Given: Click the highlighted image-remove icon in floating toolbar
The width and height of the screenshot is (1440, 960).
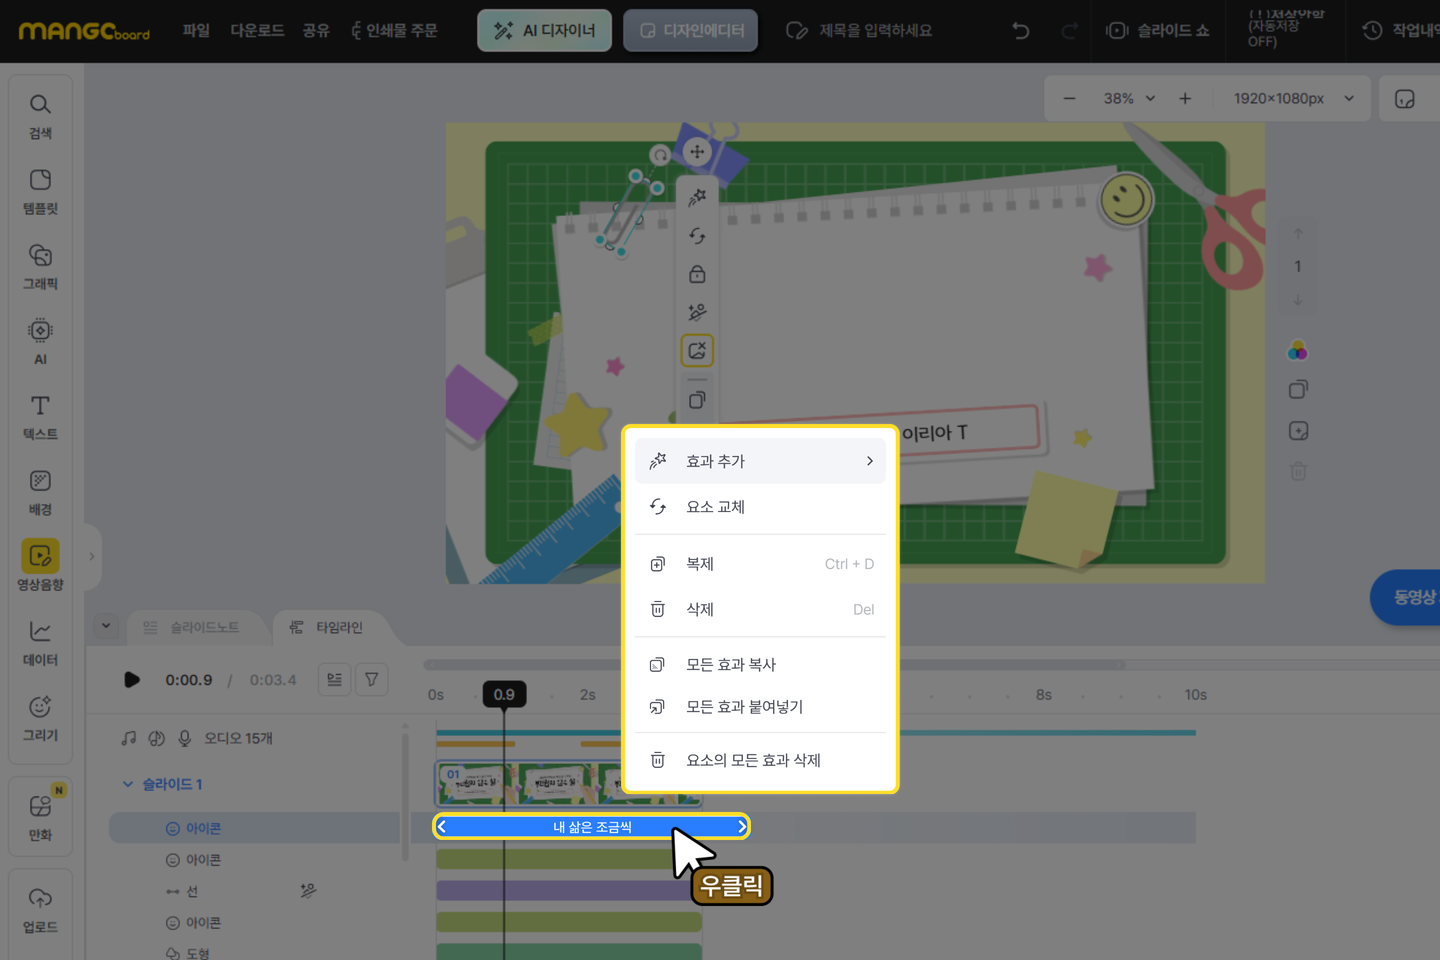Looking at the screenshot, I should coord(697,351).
